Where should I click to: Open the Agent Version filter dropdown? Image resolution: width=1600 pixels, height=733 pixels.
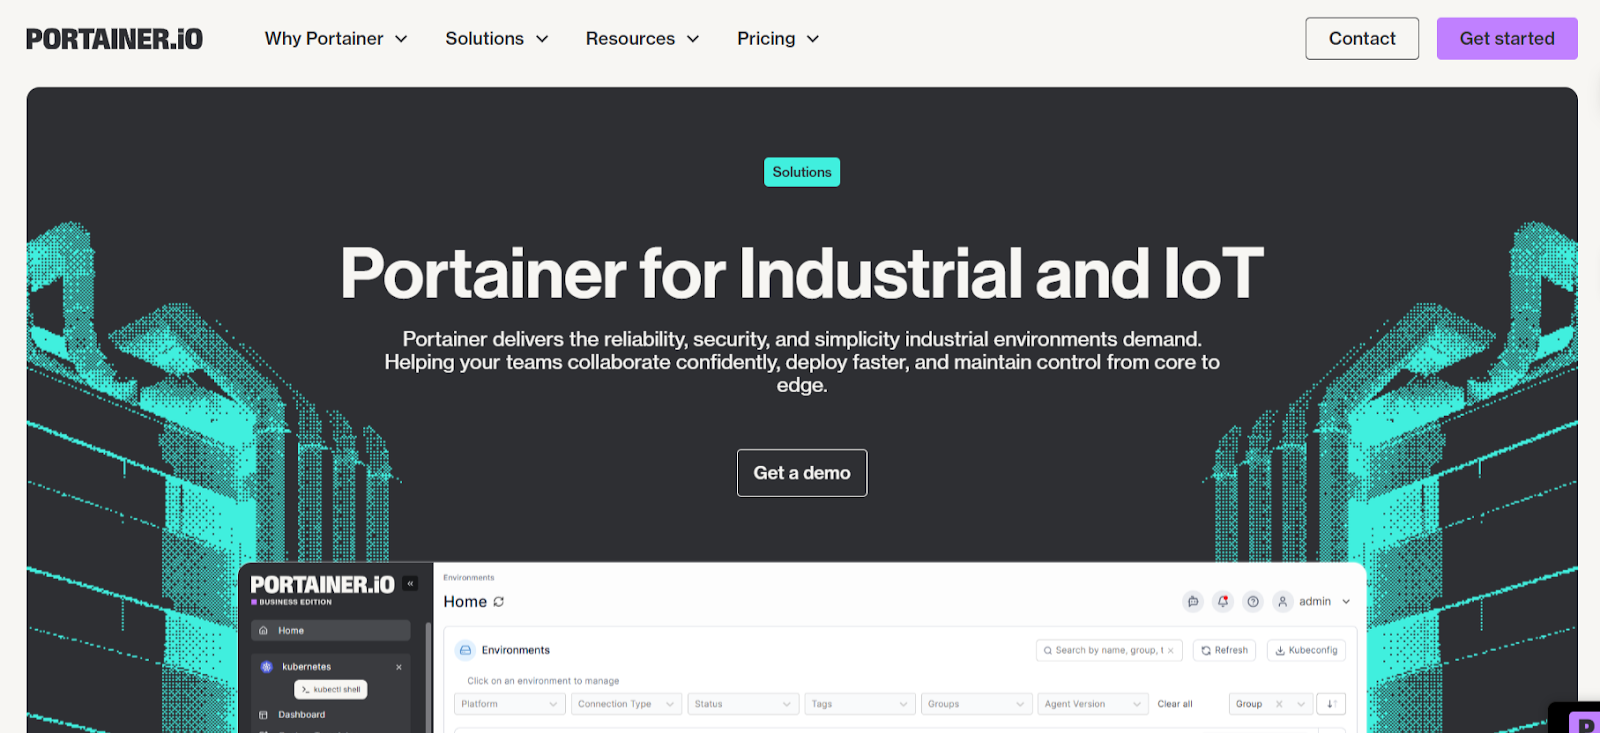[1094, 704]
